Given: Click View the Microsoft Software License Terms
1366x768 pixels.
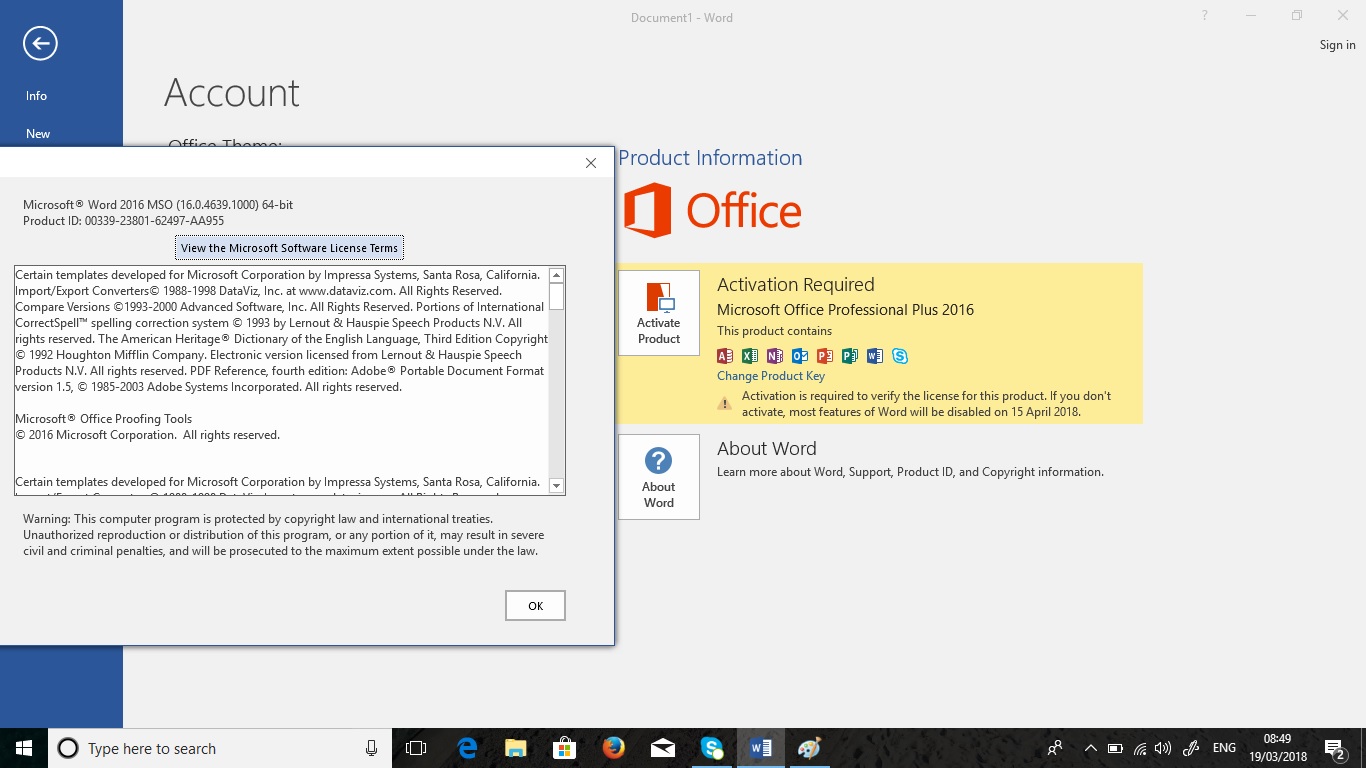Looking at the screenshot, I should tap(290, 248).
